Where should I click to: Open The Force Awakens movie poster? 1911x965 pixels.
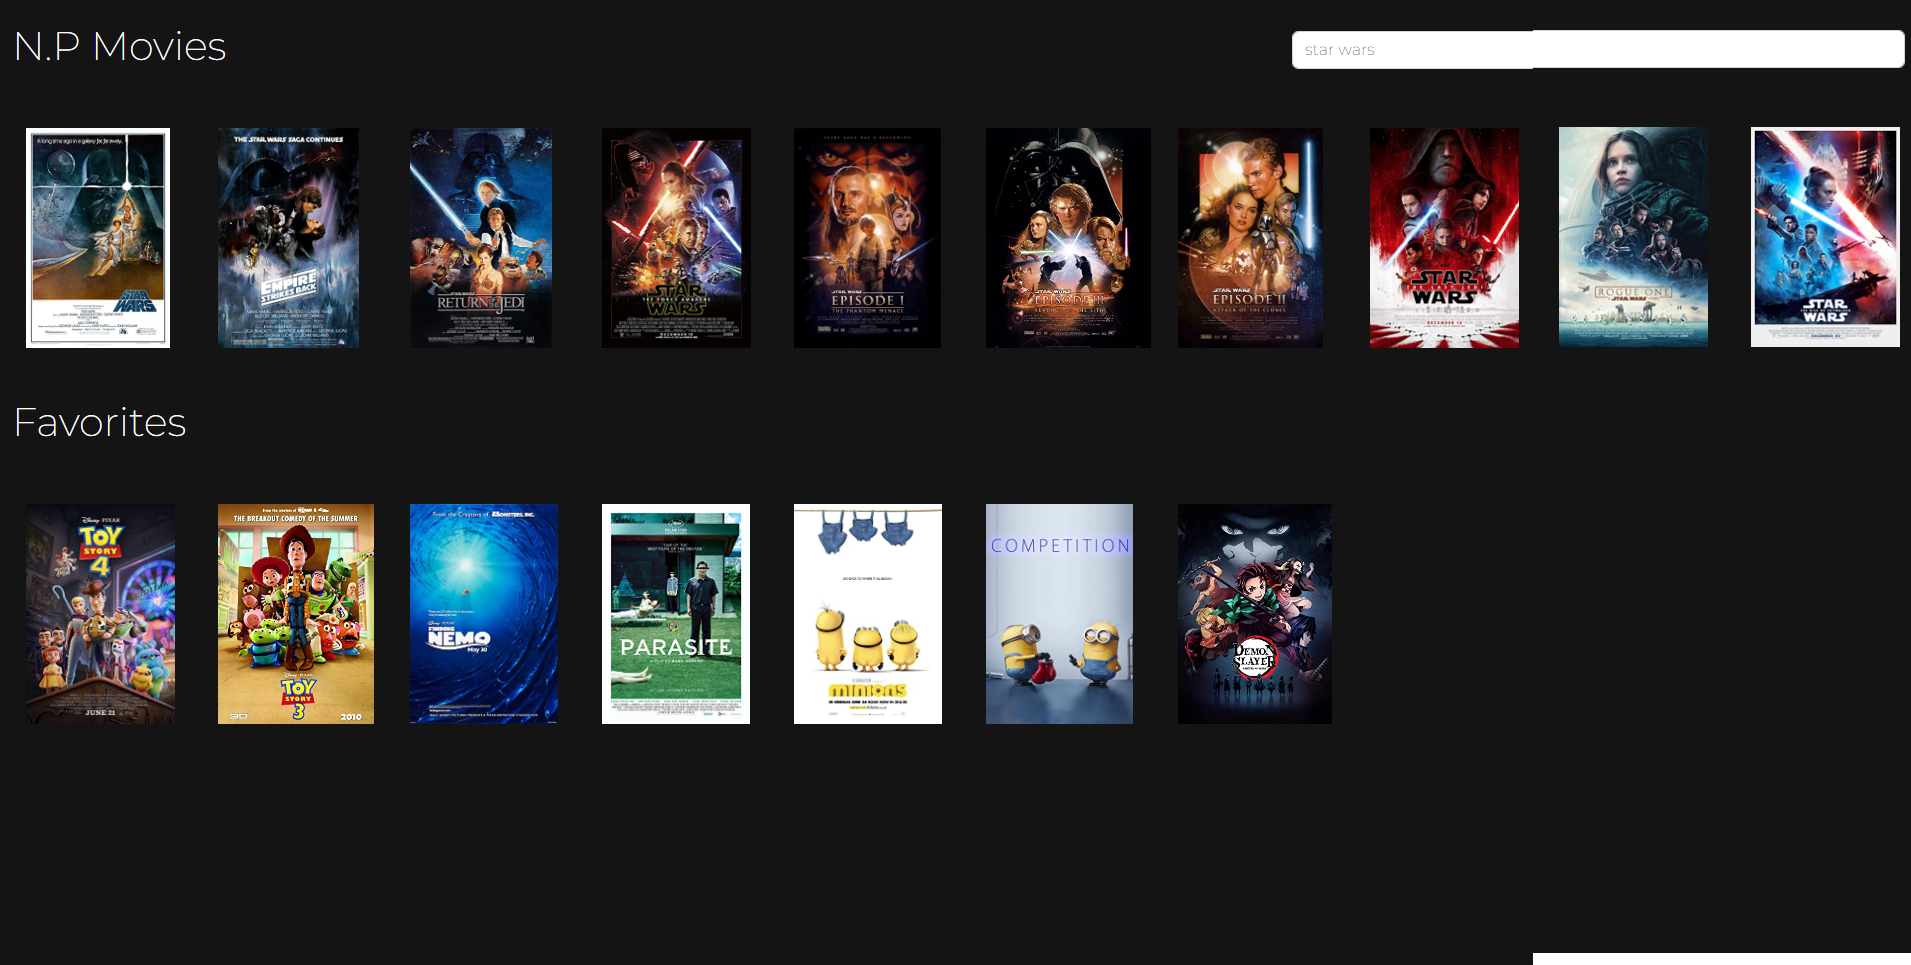point(676,238)
